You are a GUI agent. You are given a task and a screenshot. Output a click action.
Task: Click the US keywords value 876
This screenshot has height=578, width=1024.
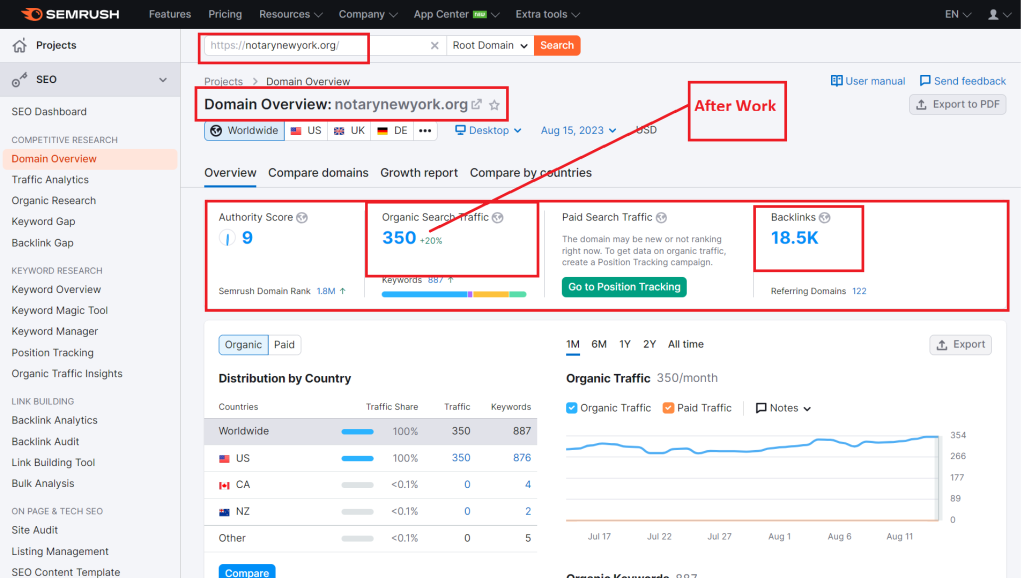(x=522, y=458)
